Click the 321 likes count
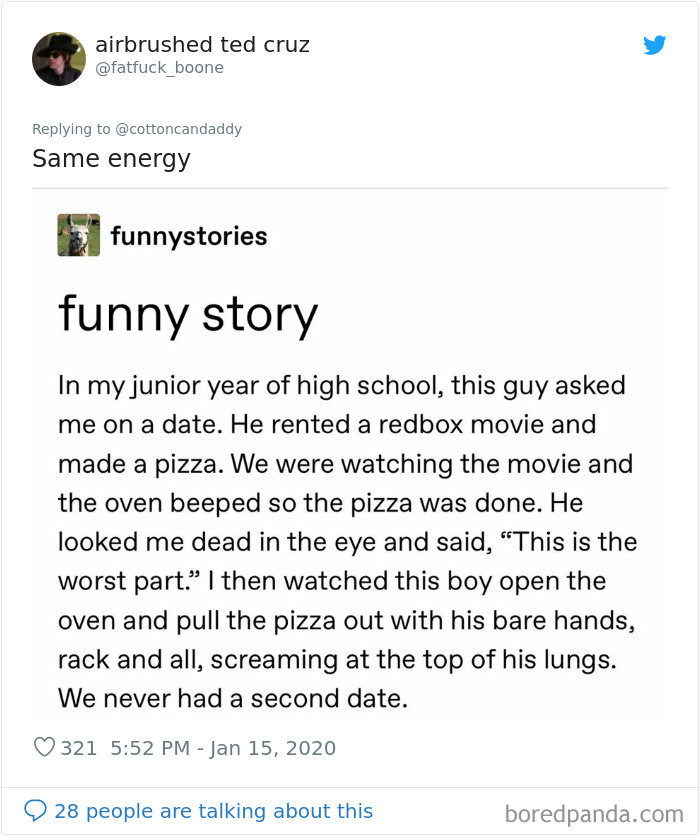This screenshot has height=836, width=700. (78, 748)
